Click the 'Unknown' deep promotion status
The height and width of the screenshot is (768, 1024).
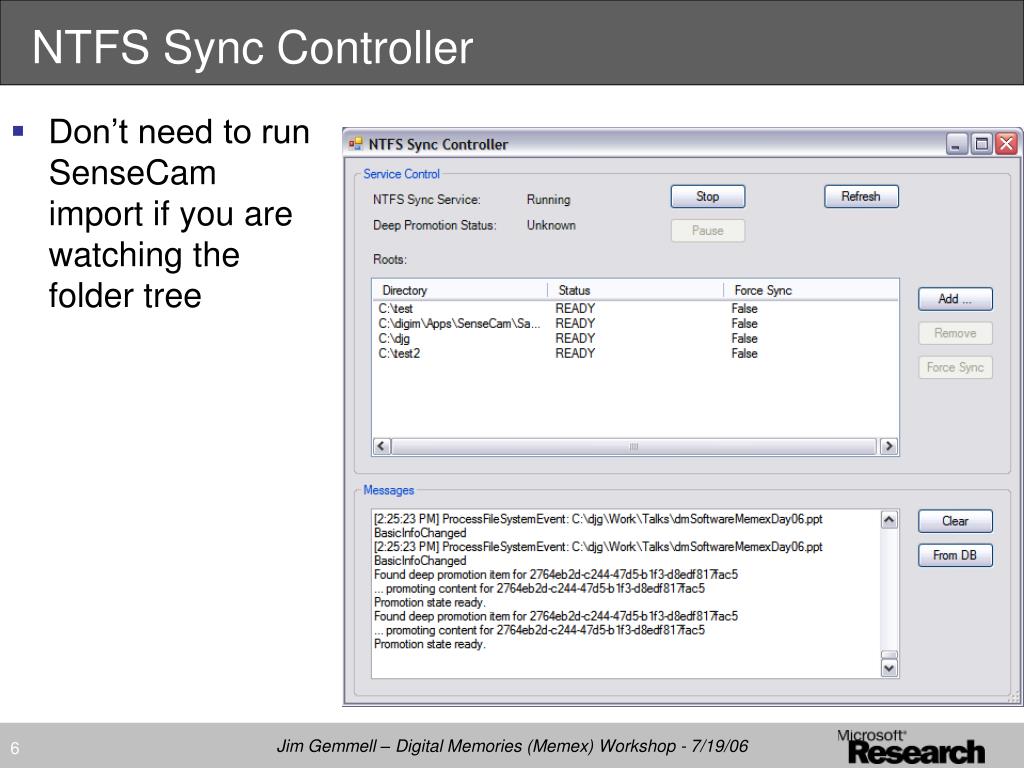click(551, 225)
